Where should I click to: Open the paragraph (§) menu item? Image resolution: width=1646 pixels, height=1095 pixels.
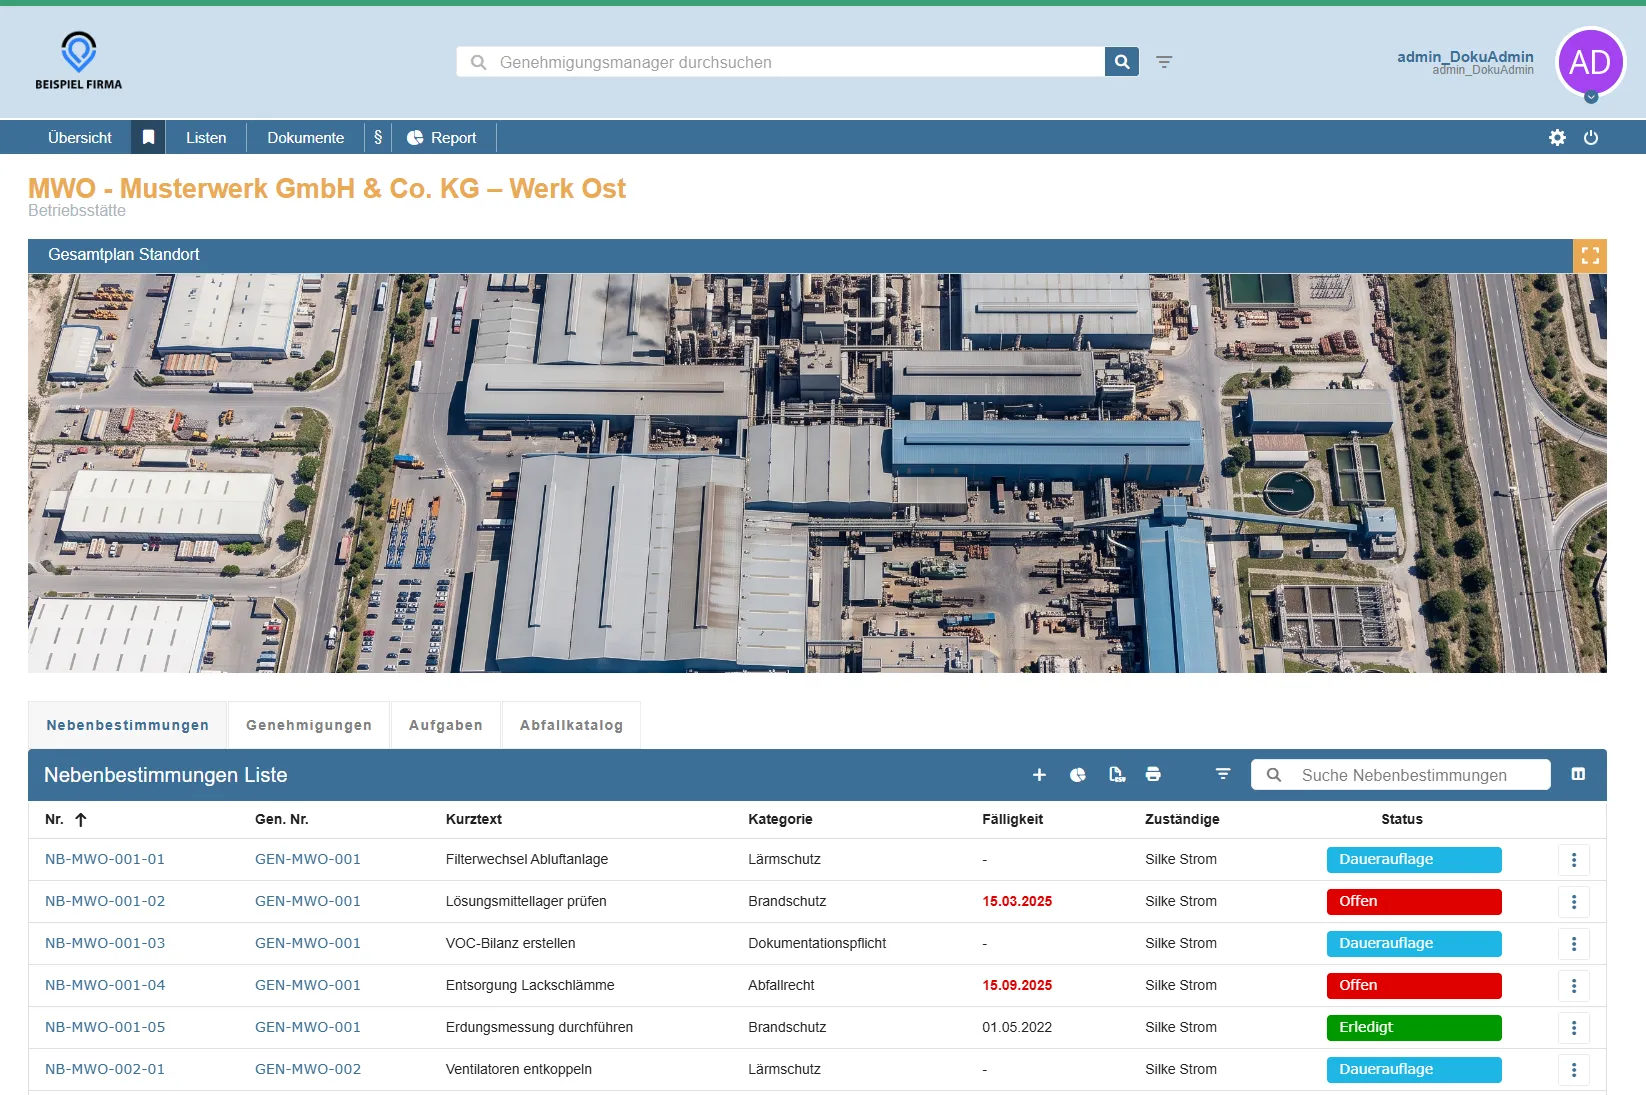(378, 137)
